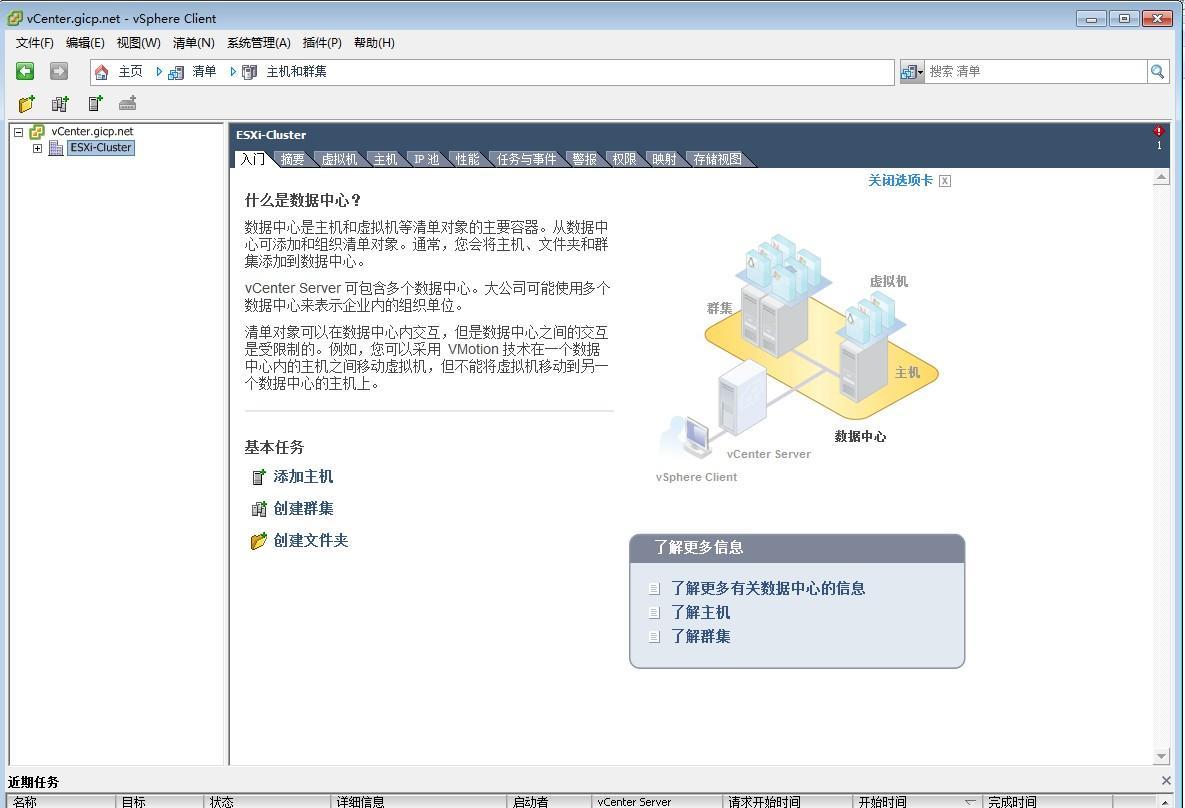Click the 添加主机 link

(303, 477)
